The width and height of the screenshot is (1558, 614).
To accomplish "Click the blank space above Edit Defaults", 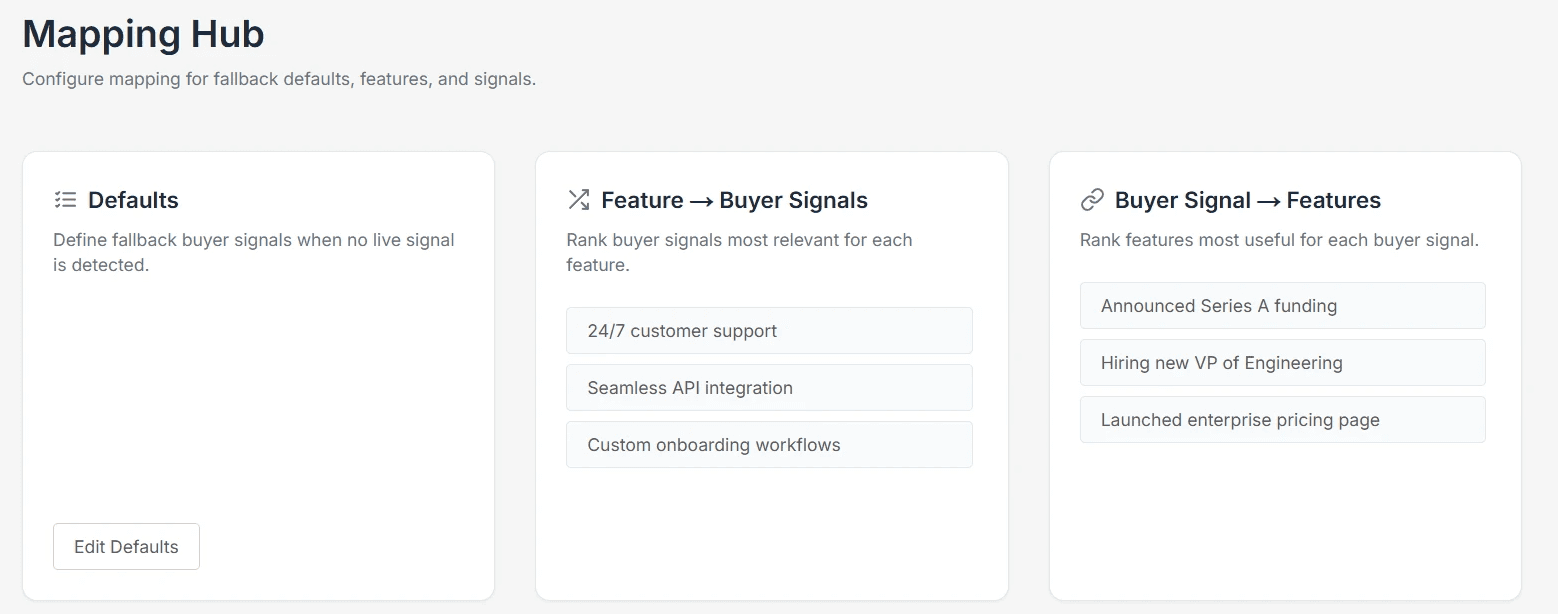I will pos(258,400).
